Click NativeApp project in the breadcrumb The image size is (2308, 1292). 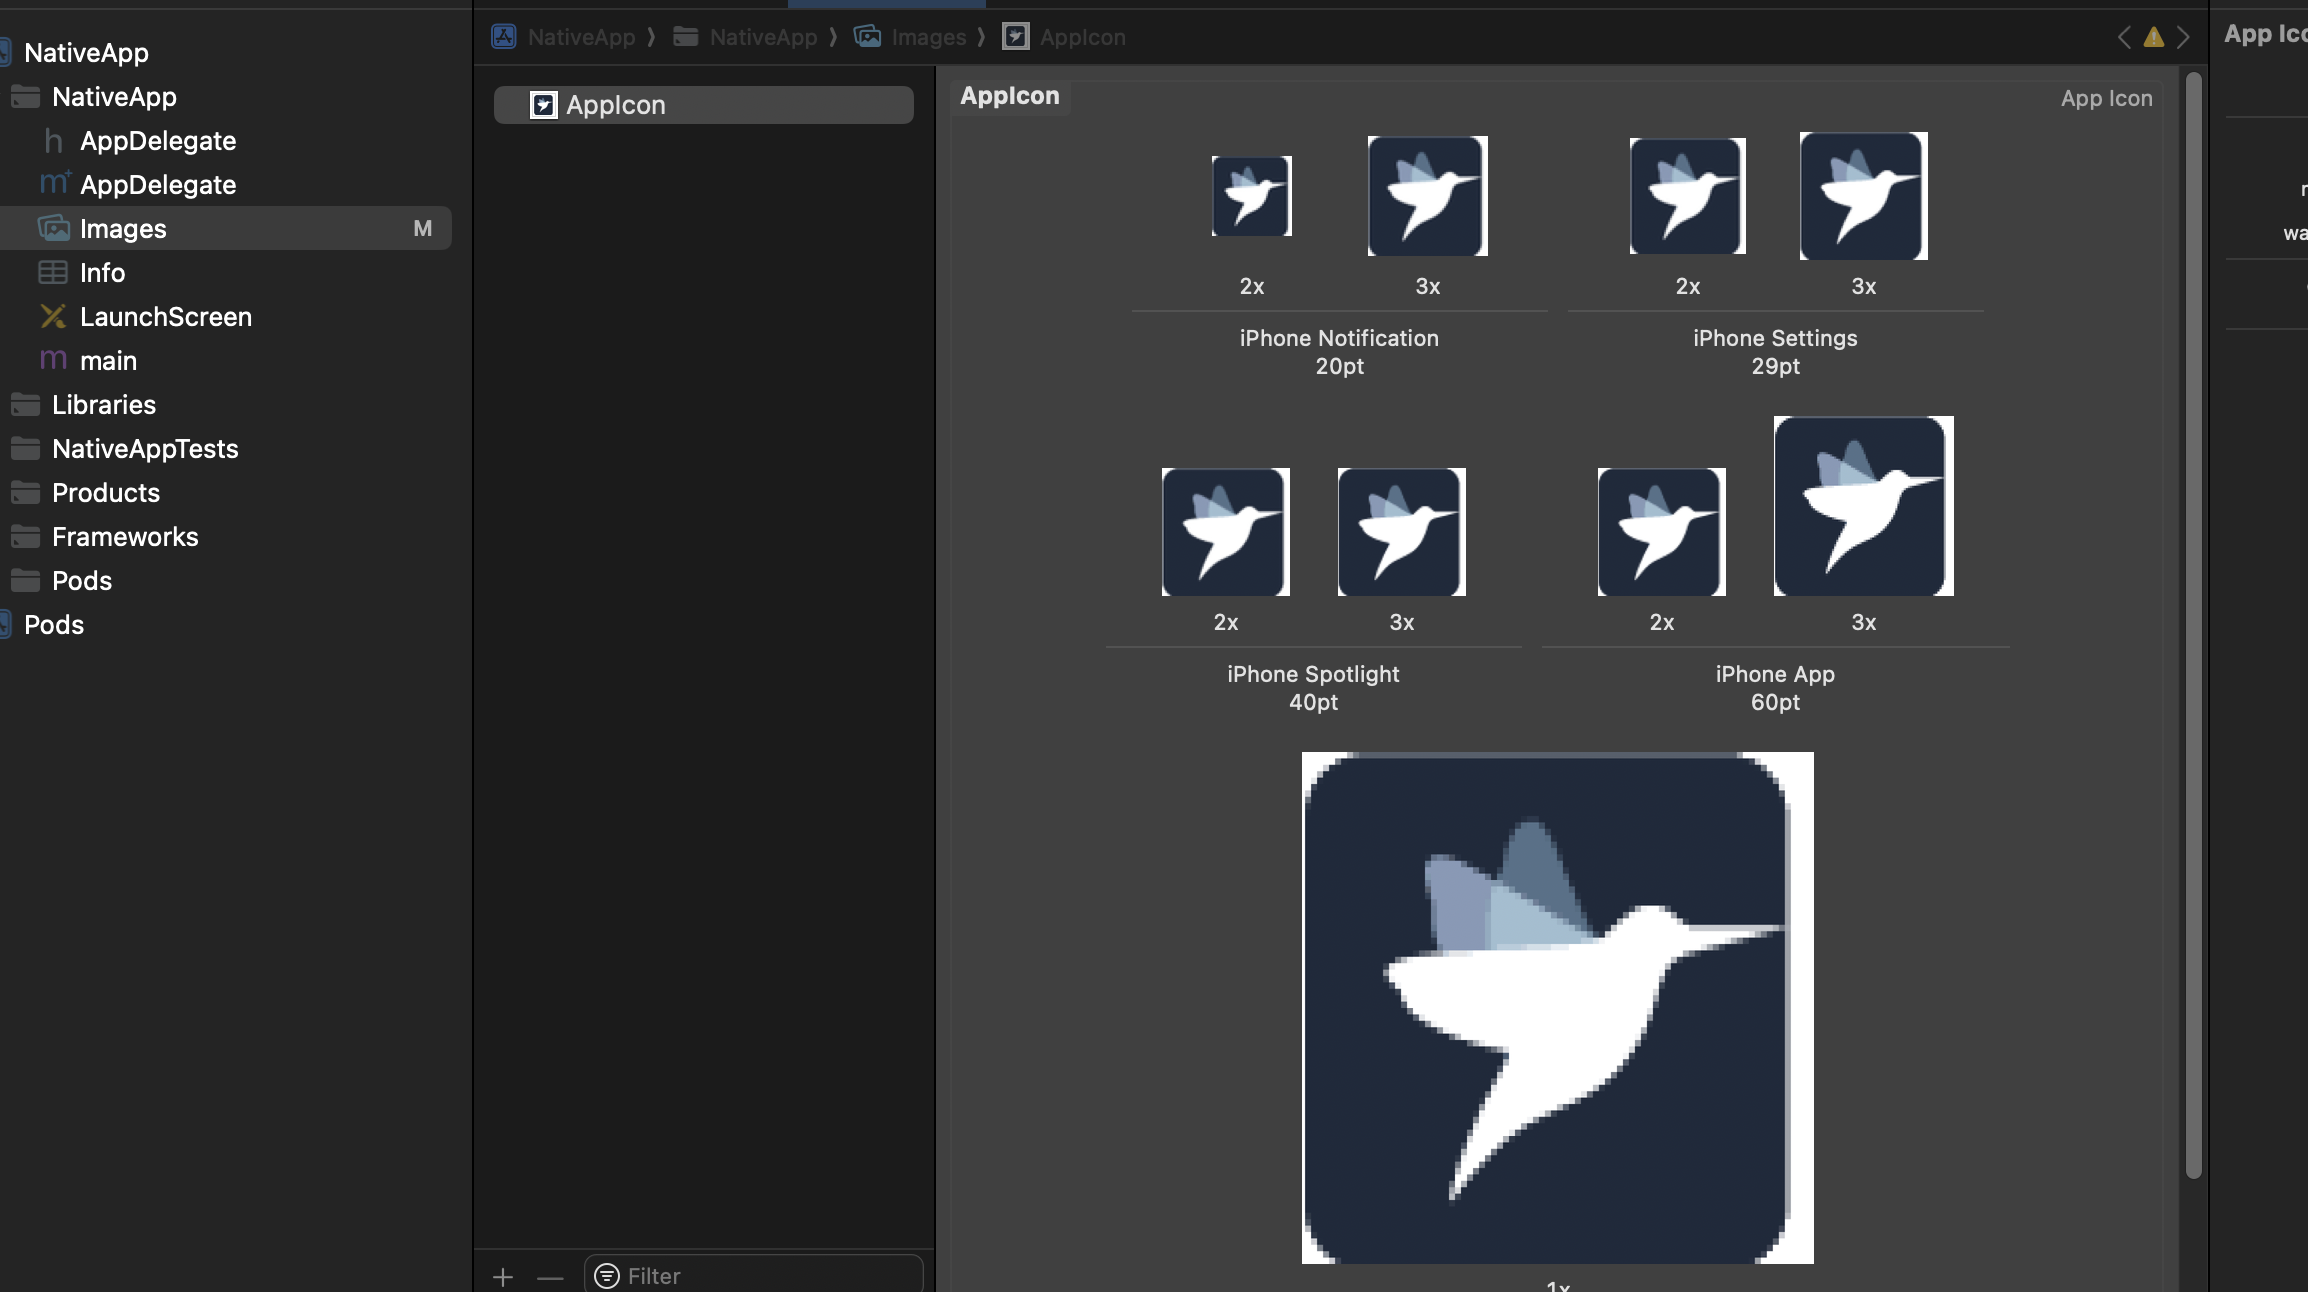564,37
